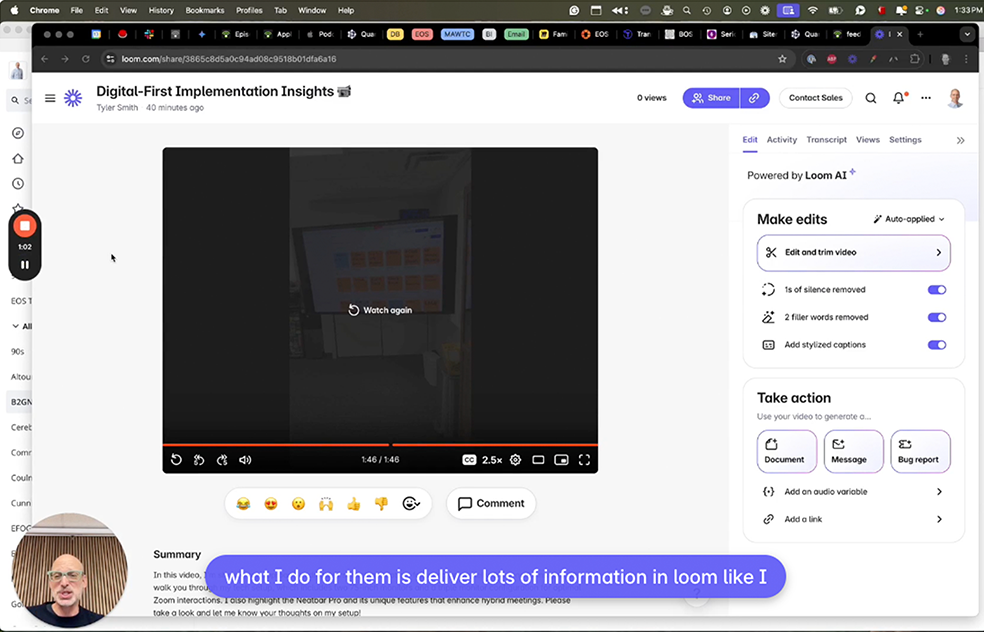
Task: Click the video progress bar
Action: click(380, 444)
